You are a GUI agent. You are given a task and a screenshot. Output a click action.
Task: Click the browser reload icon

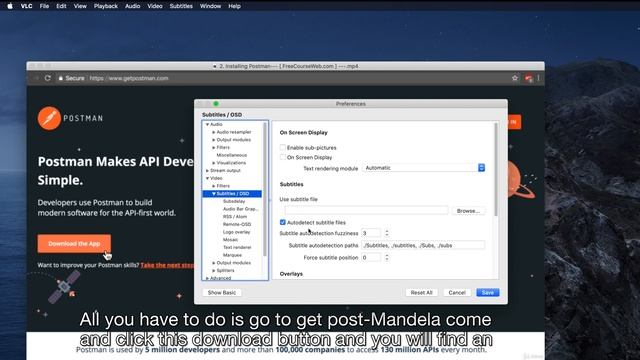(47, 78)
